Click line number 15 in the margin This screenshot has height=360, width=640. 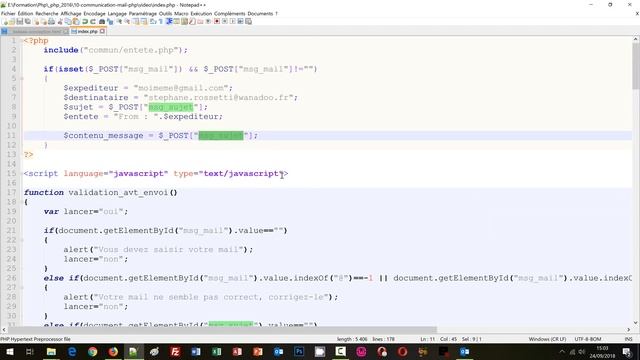tap(11, 173)
